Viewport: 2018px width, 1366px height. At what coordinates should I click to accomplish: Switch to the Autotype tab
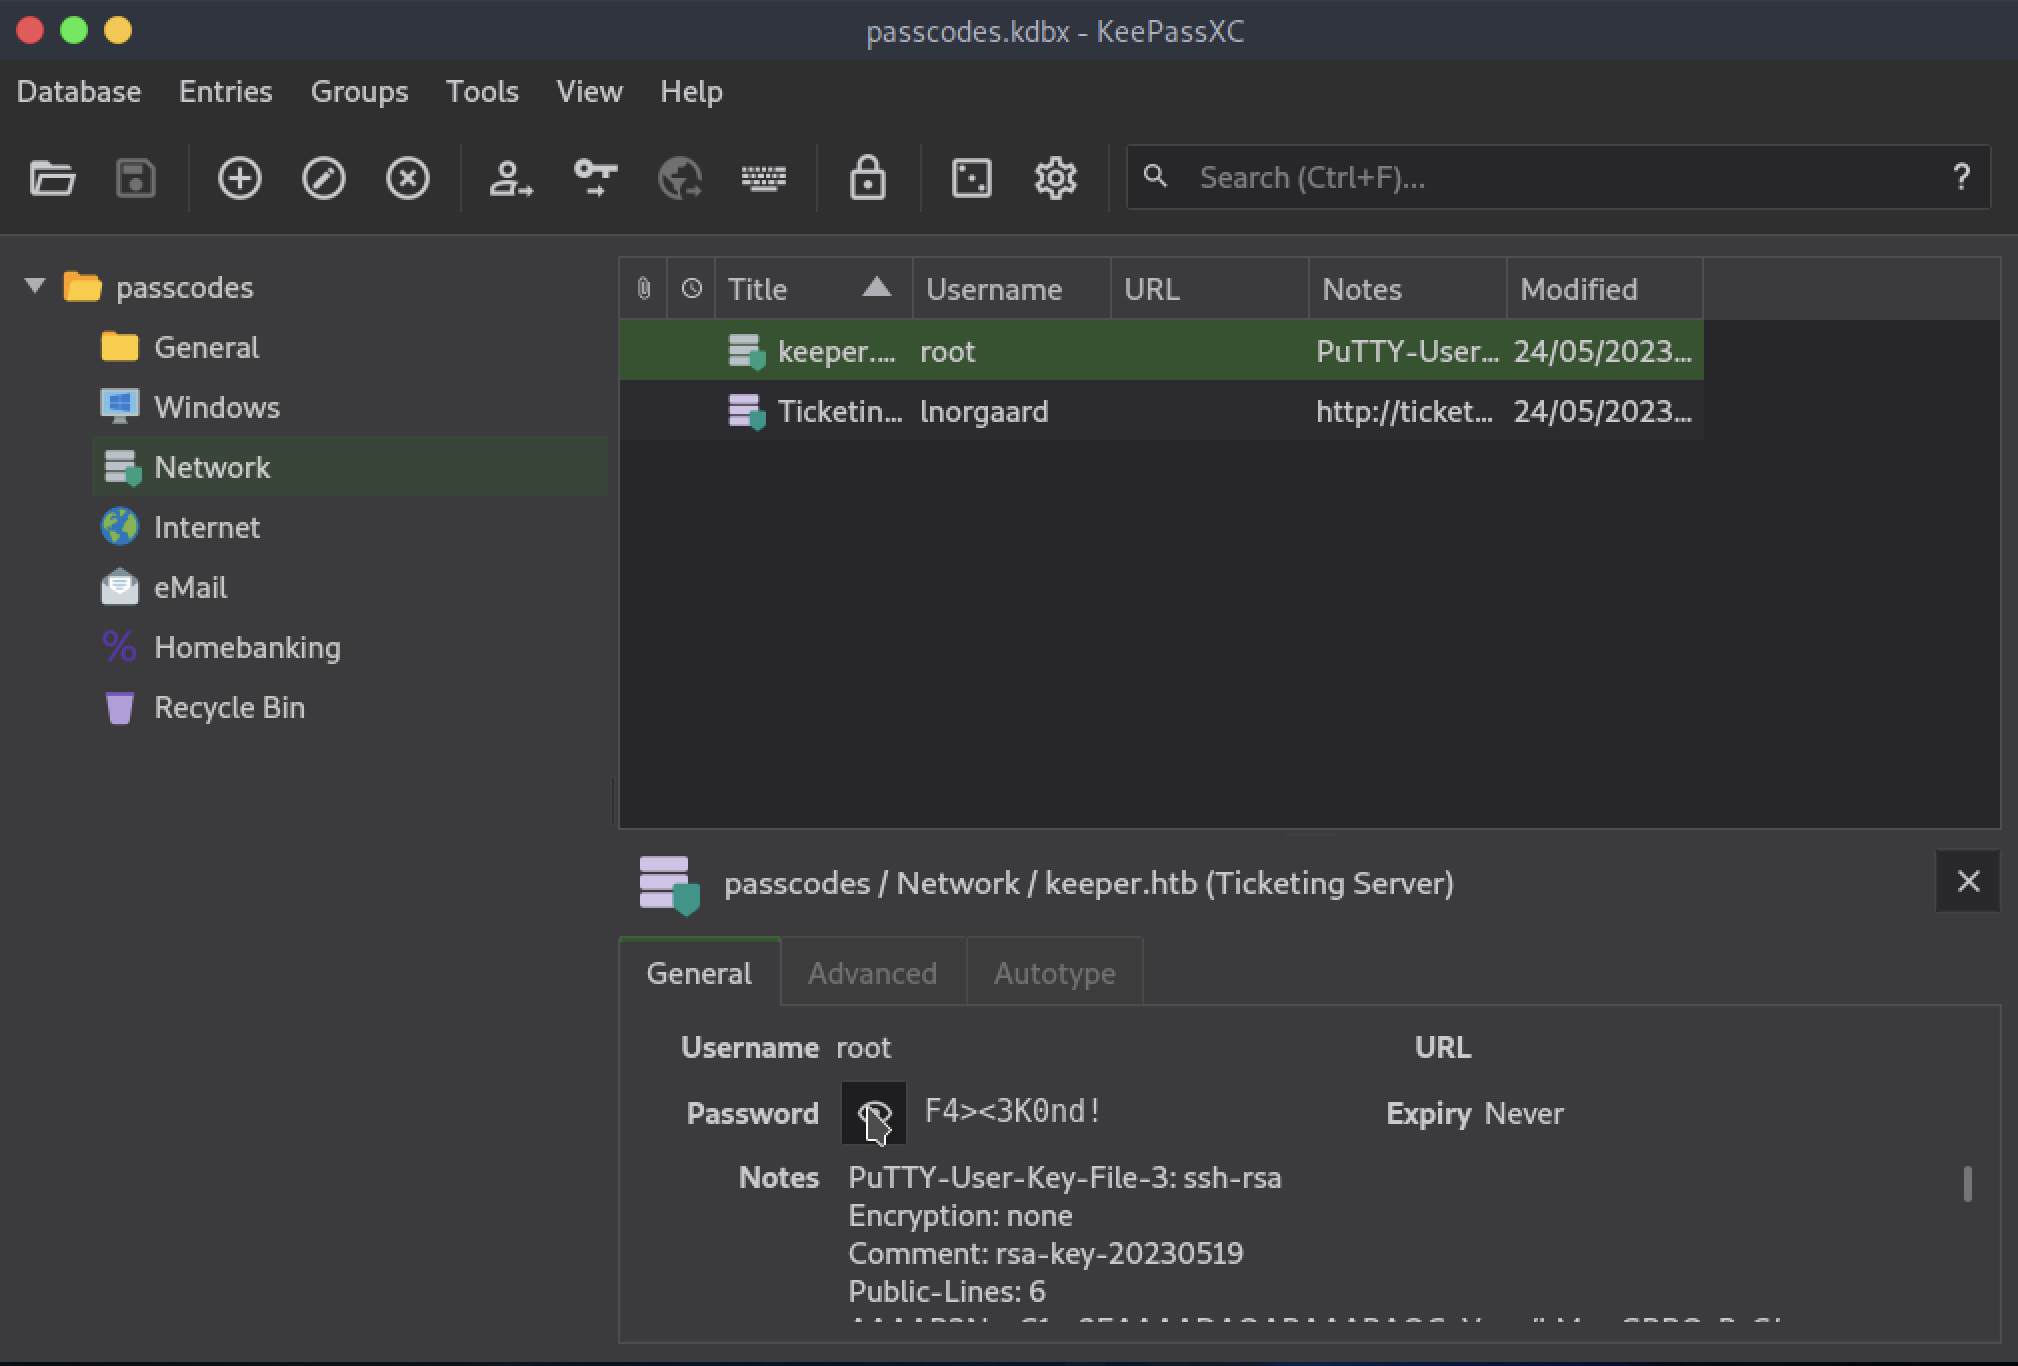pyautogui.click(x=1055, y=973)
